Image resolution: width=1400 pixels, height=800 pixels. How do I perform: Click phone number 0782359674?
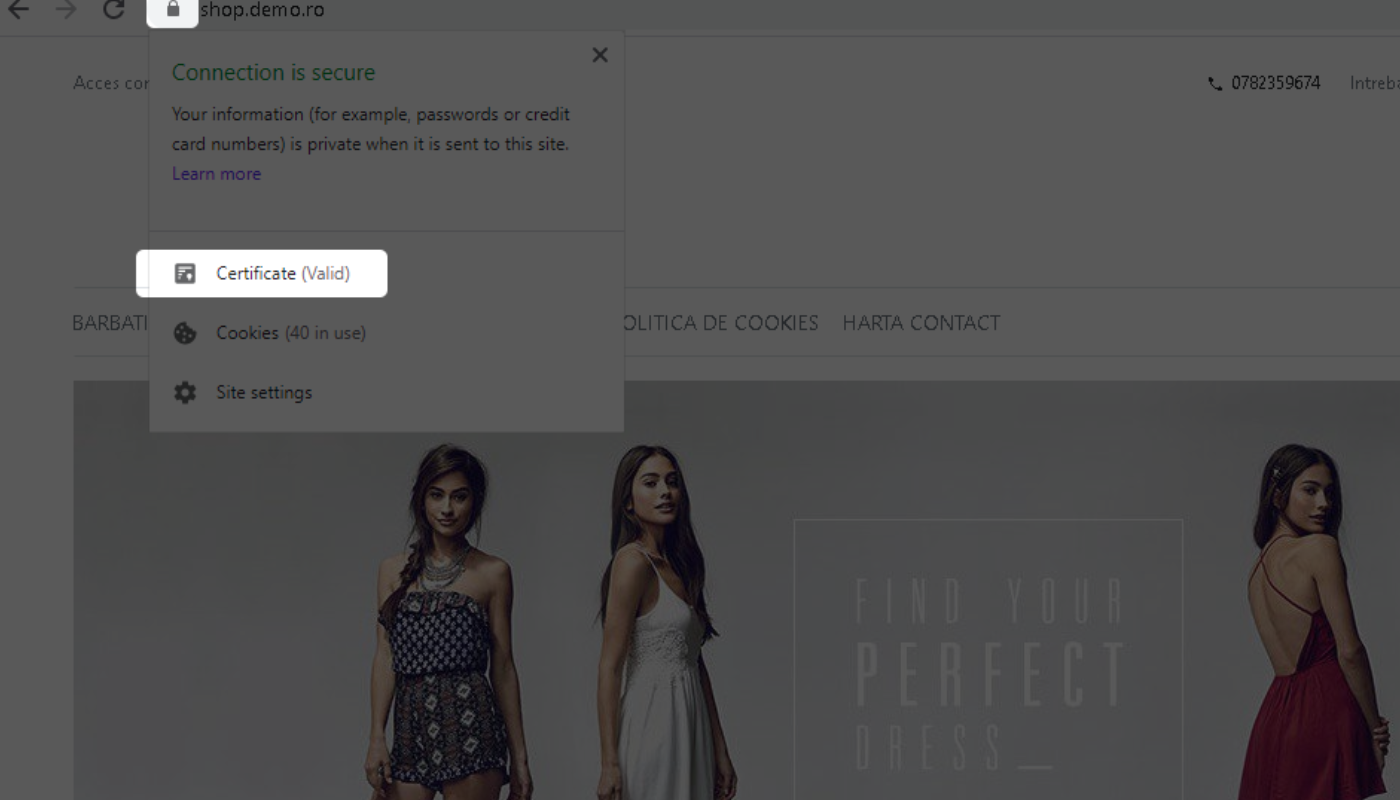click(1276, 83)
